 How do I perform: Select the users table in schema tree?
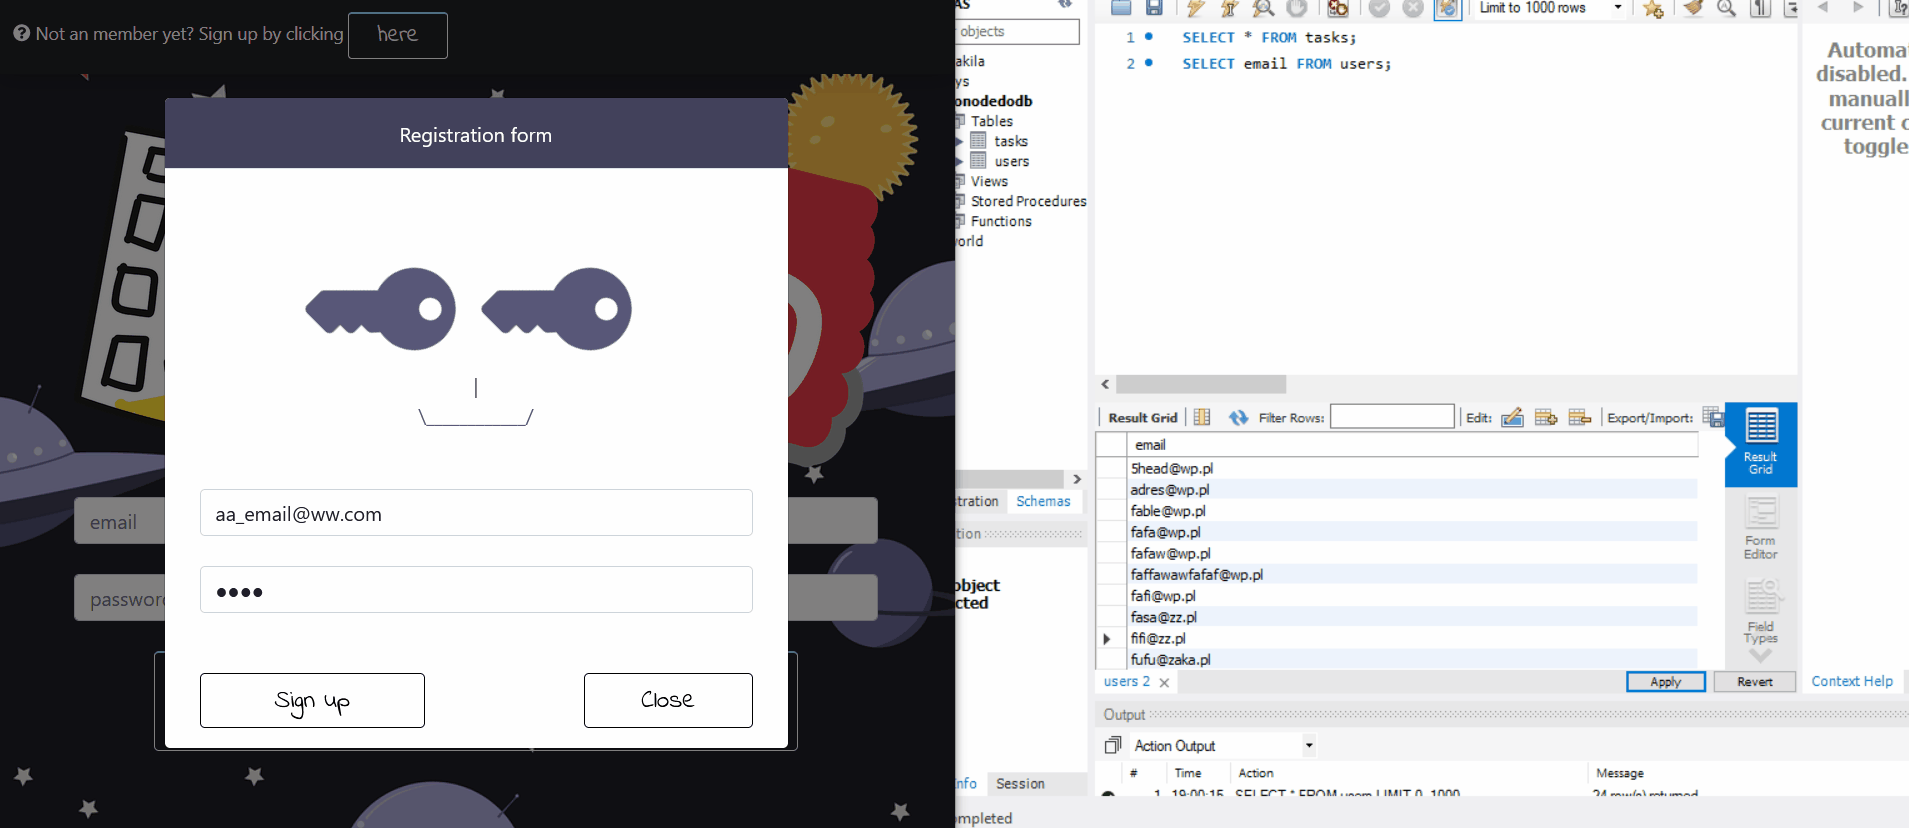pos(1011,161)
